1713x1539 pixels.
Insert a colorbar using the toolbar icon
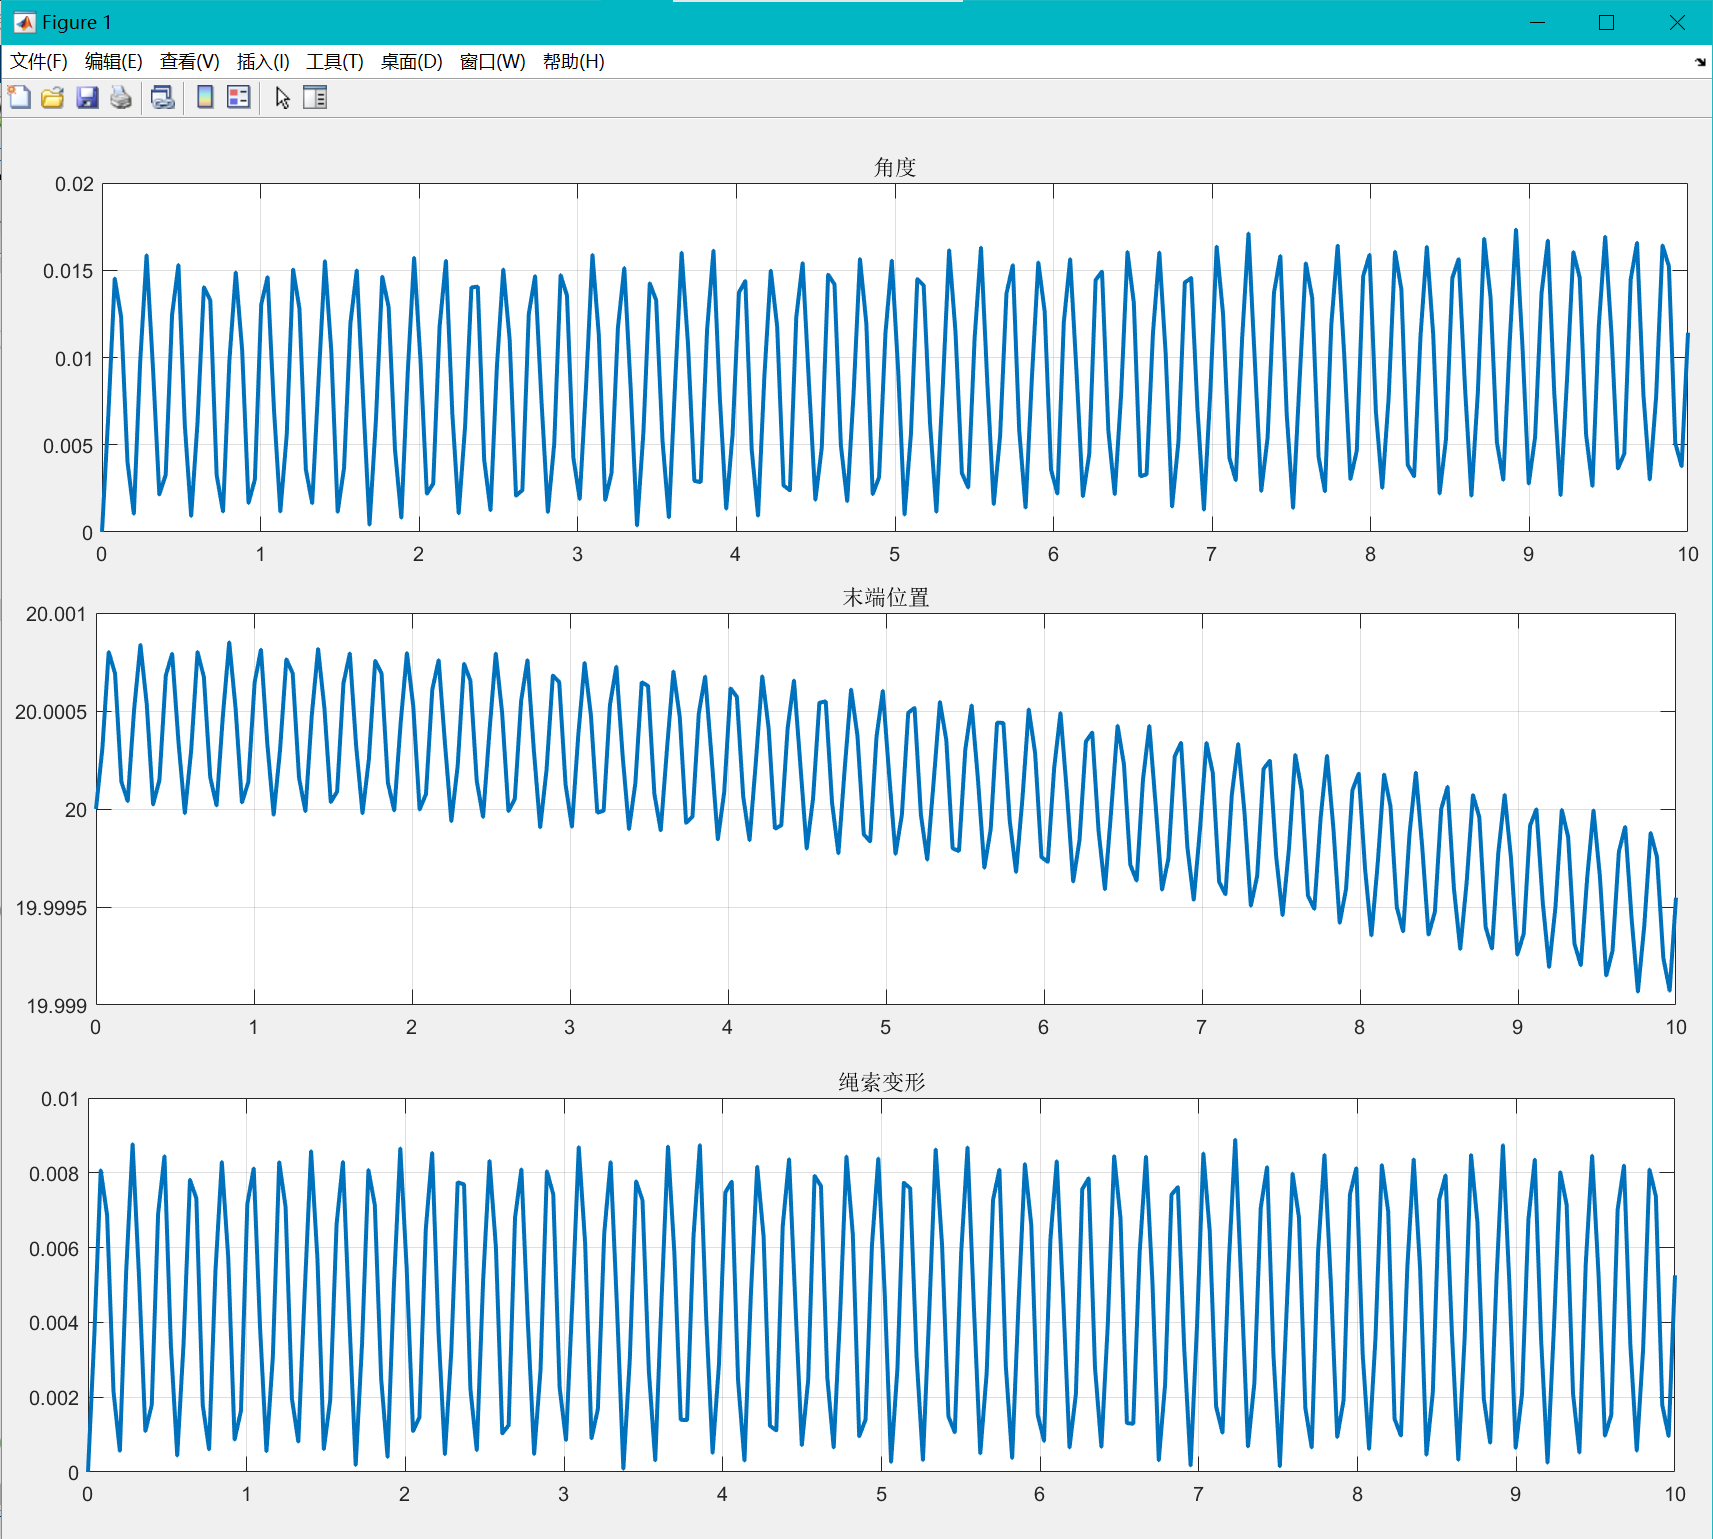click(x=205, y=97)
